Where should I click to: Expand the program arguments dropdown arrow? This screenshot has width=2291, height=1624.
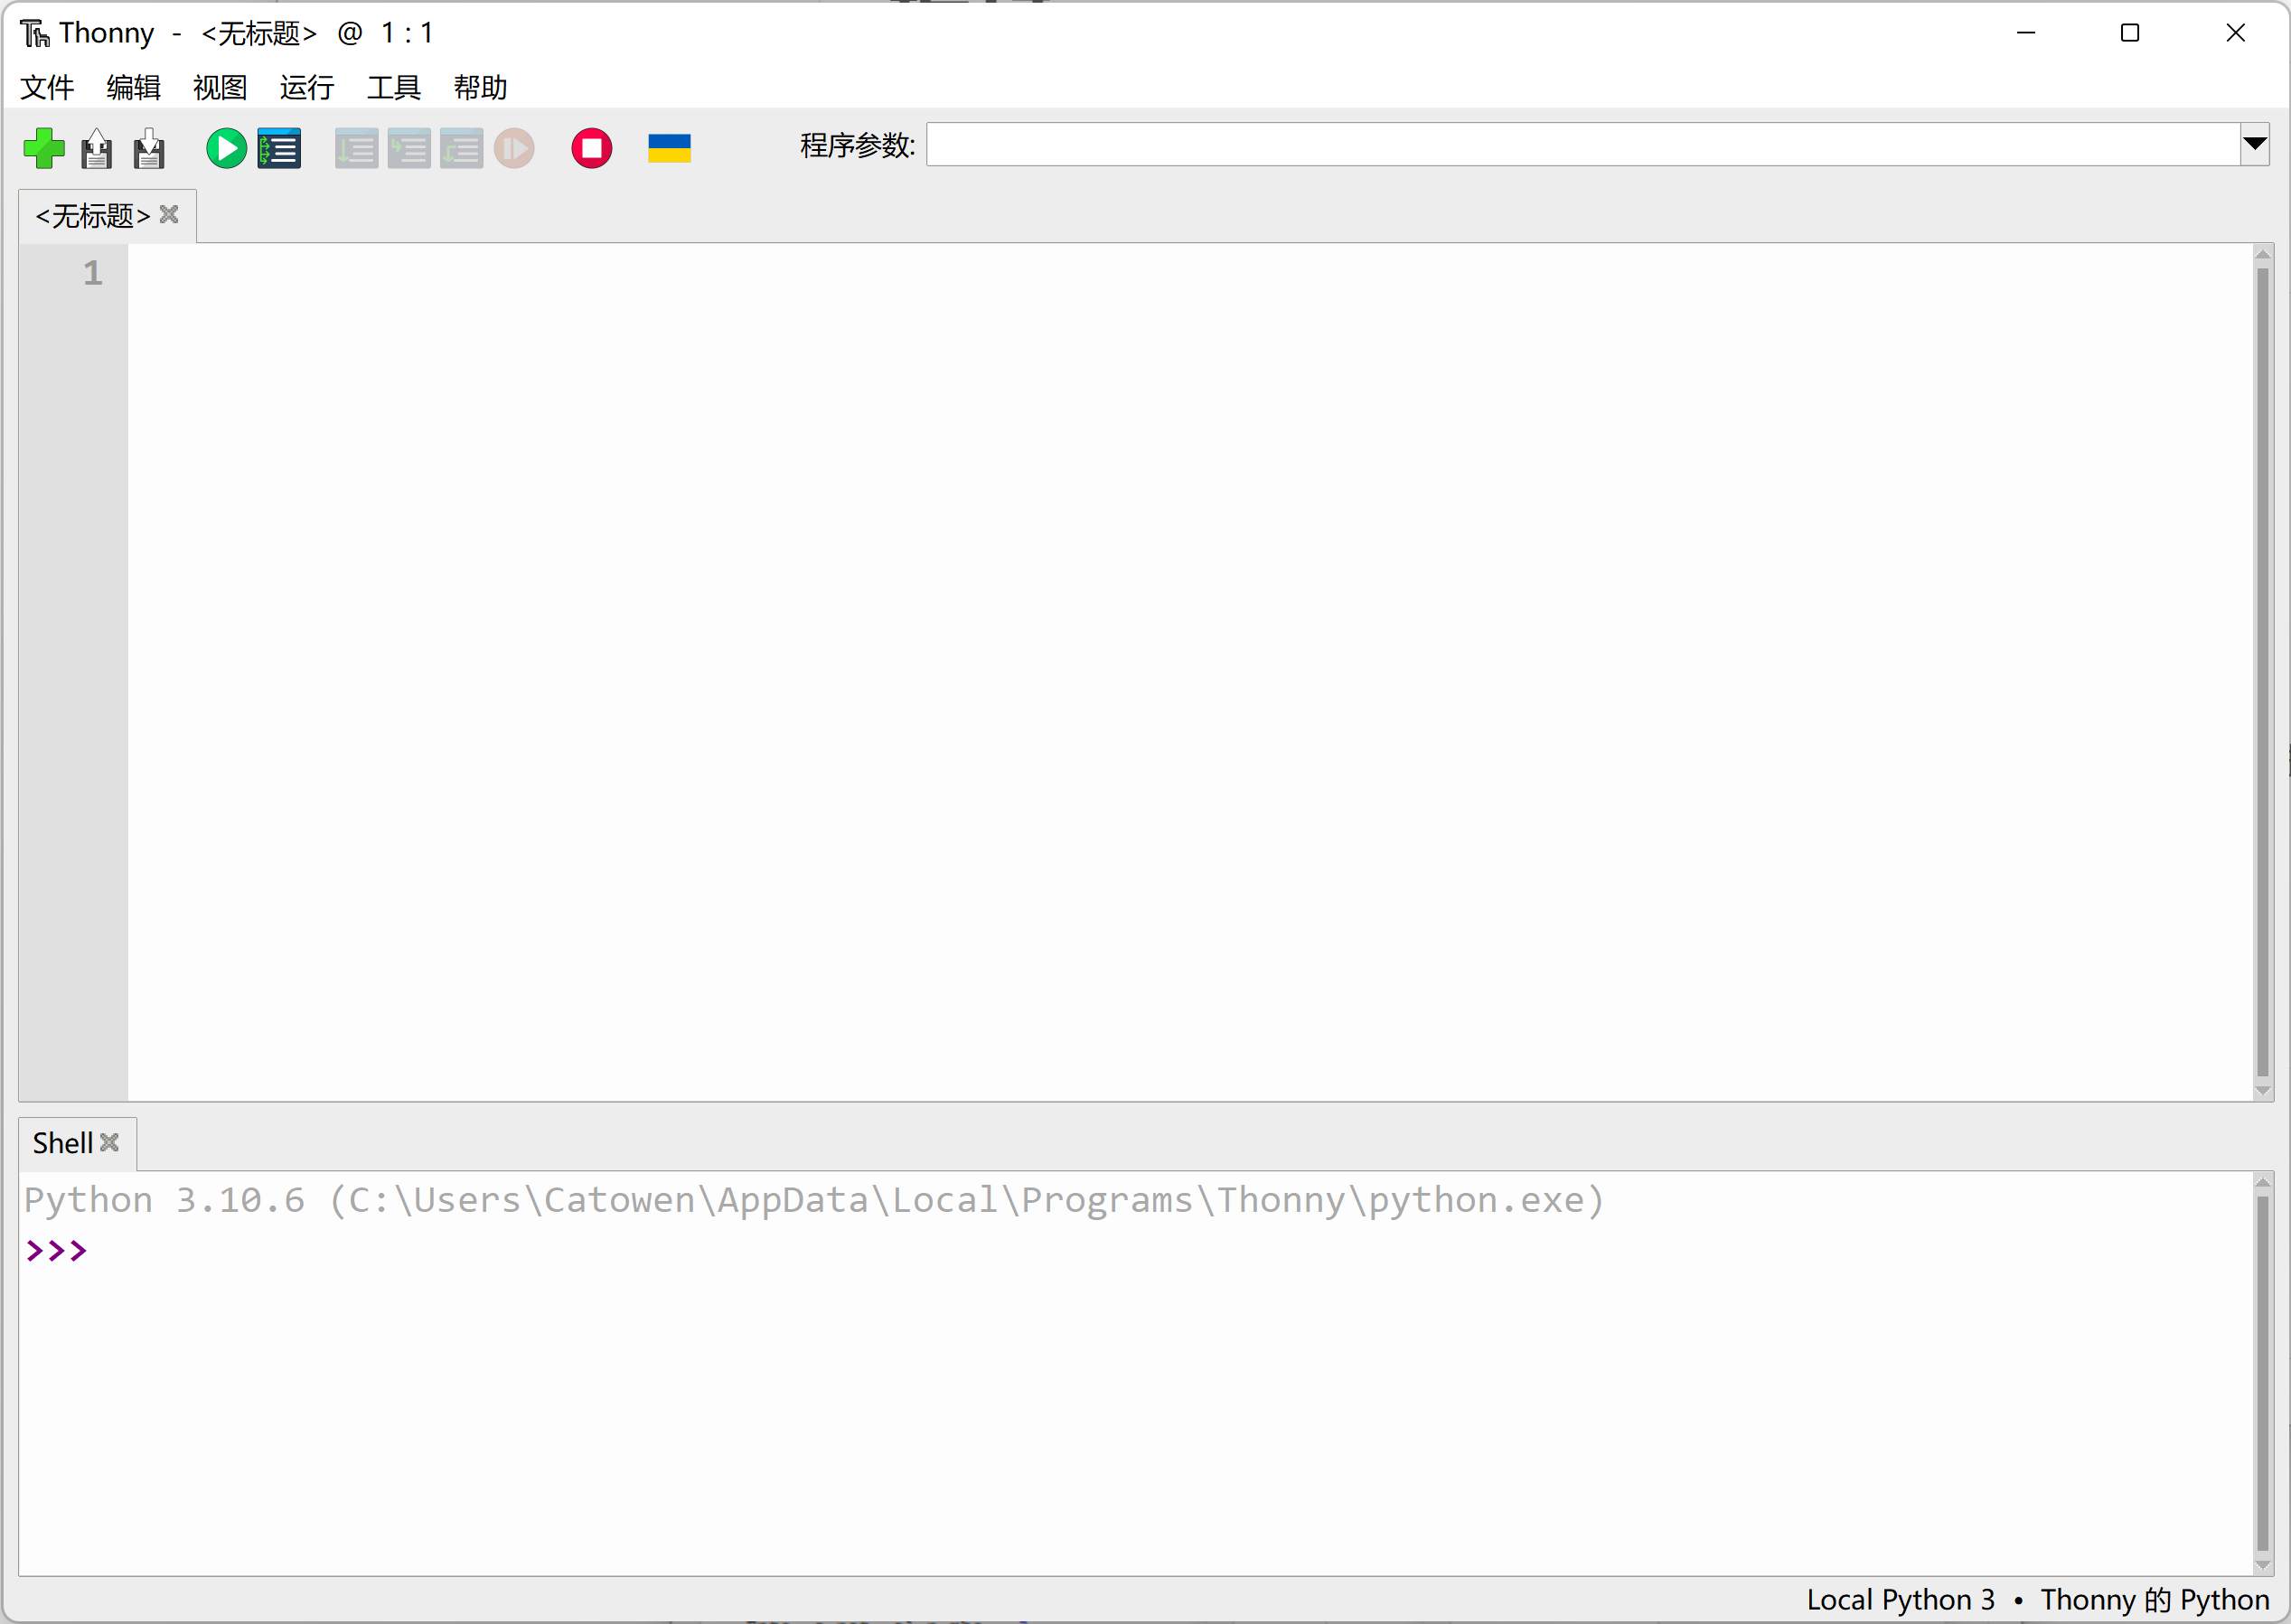pos(2254,144)
